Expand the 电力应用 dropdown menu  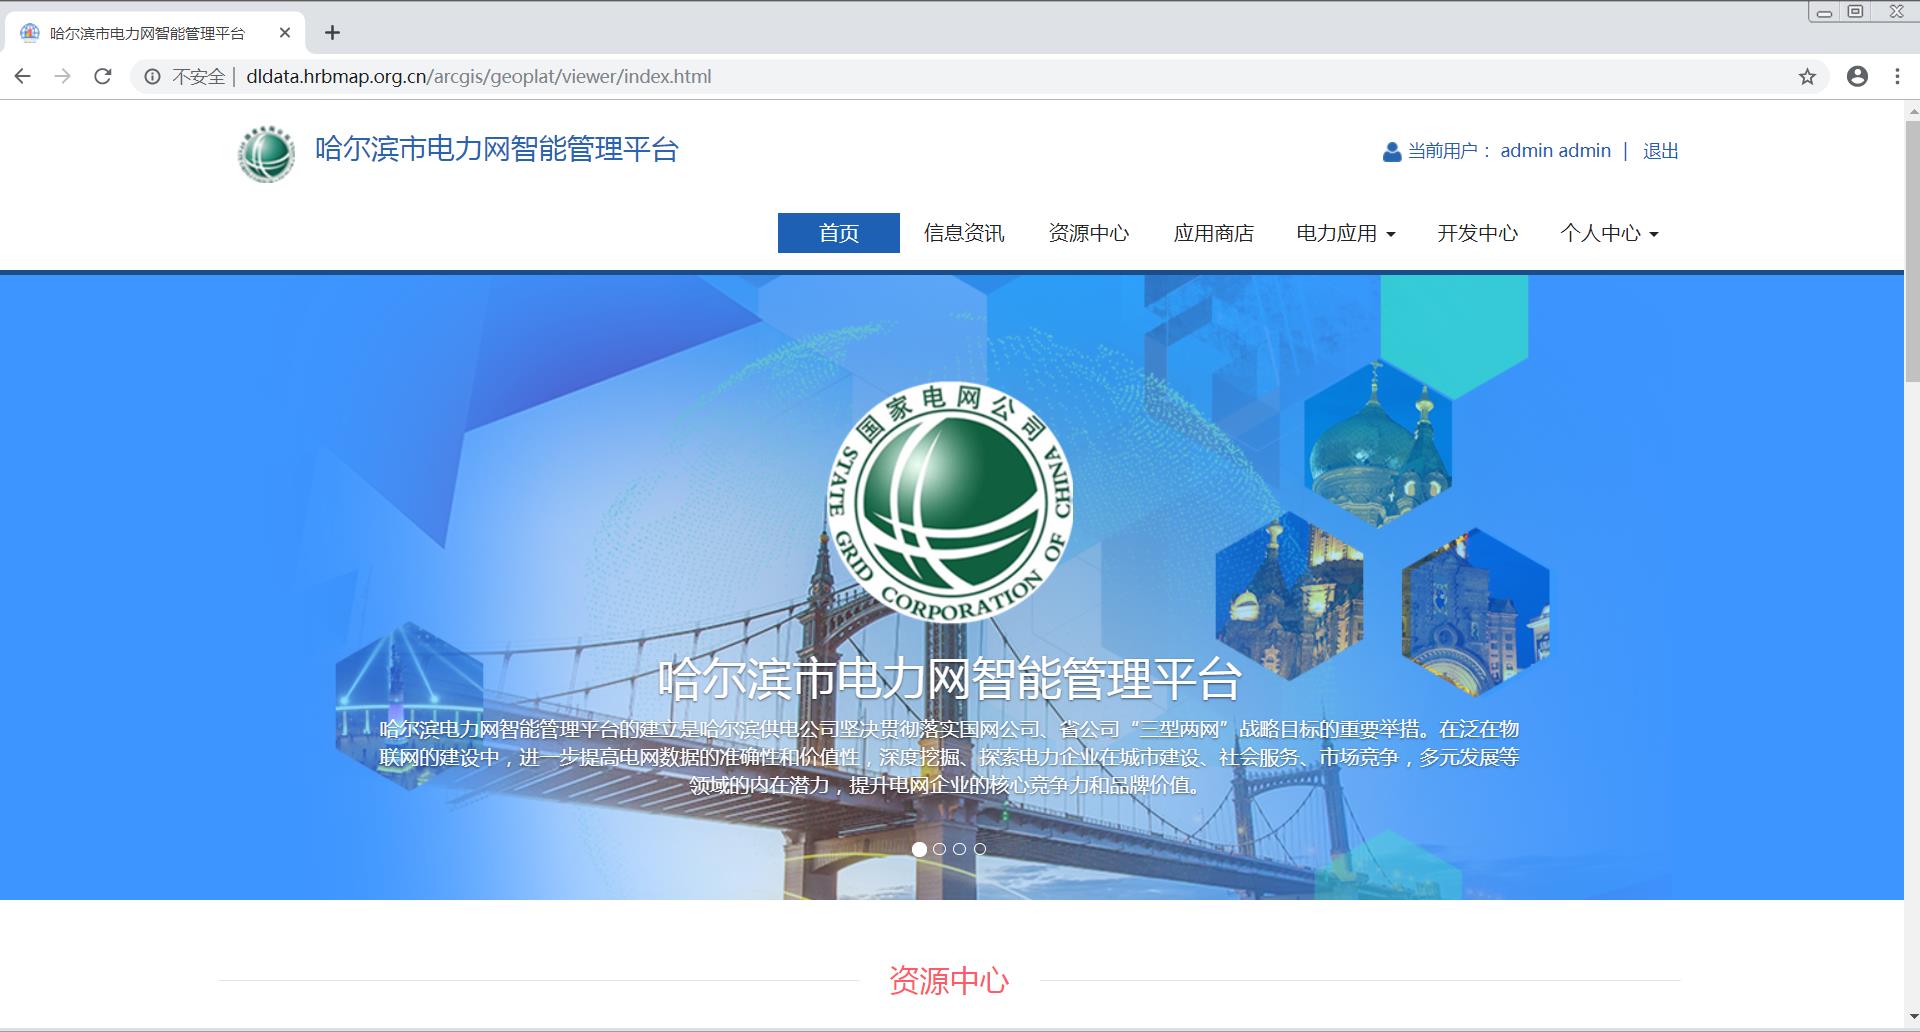[x=1346, y=233]
